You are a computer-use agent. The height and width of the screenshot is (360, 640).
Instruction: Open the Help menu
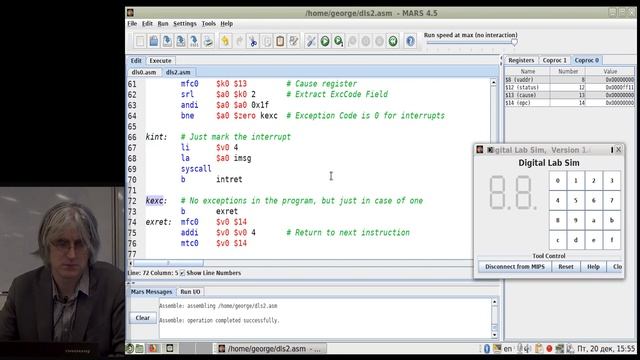point(227,24)
